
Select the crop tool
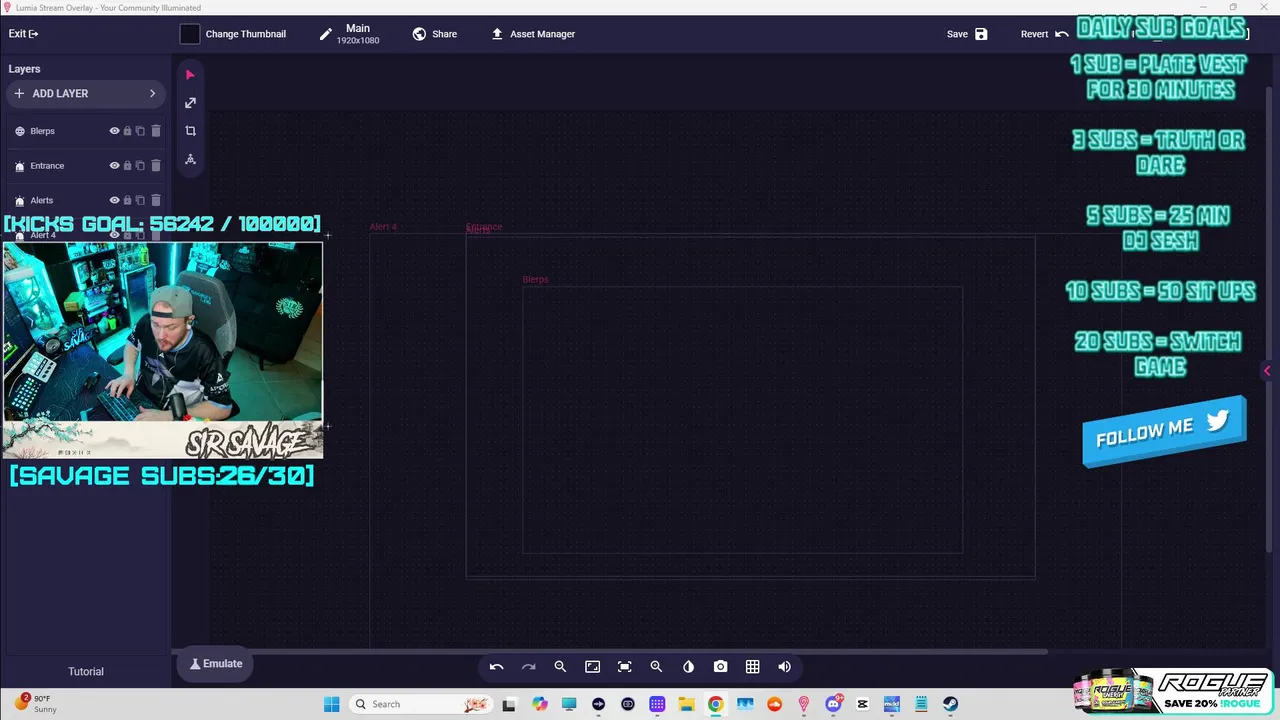pyautogui.click(x=190, y=131)
